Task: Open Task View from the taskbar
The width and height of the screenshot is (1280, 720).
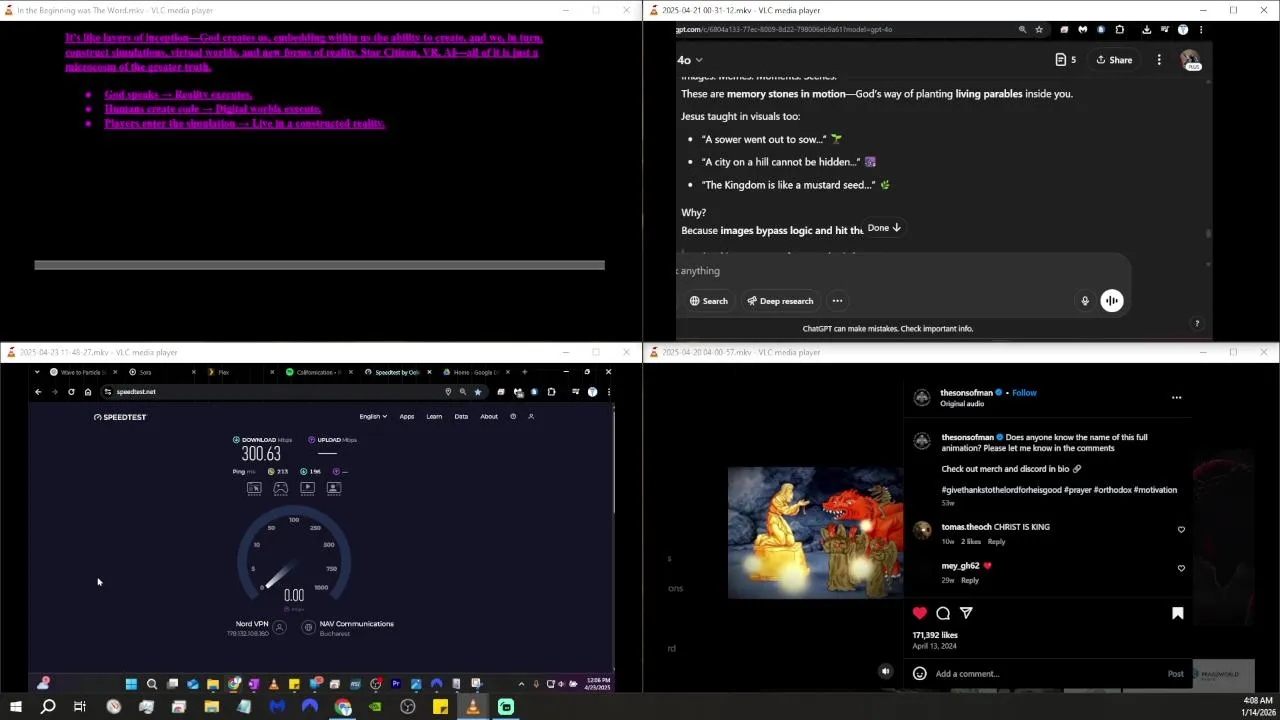Action: (80, 707)
